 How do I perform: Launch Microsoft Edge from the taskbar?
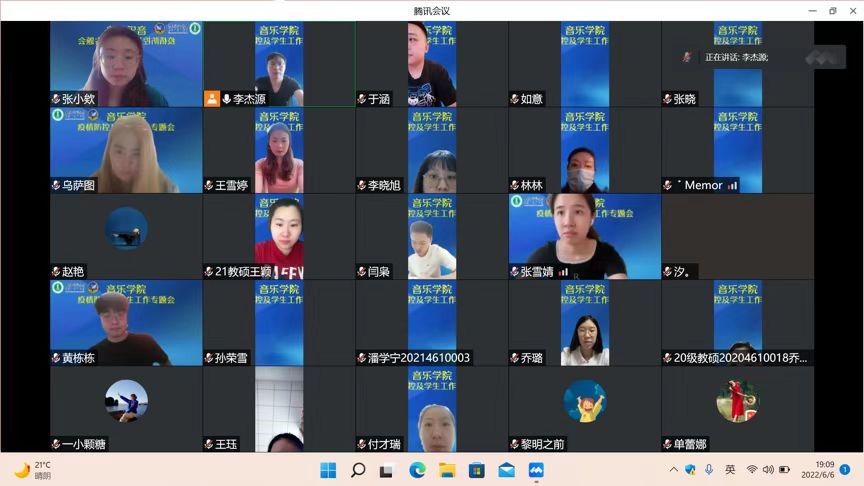(417, 470)
